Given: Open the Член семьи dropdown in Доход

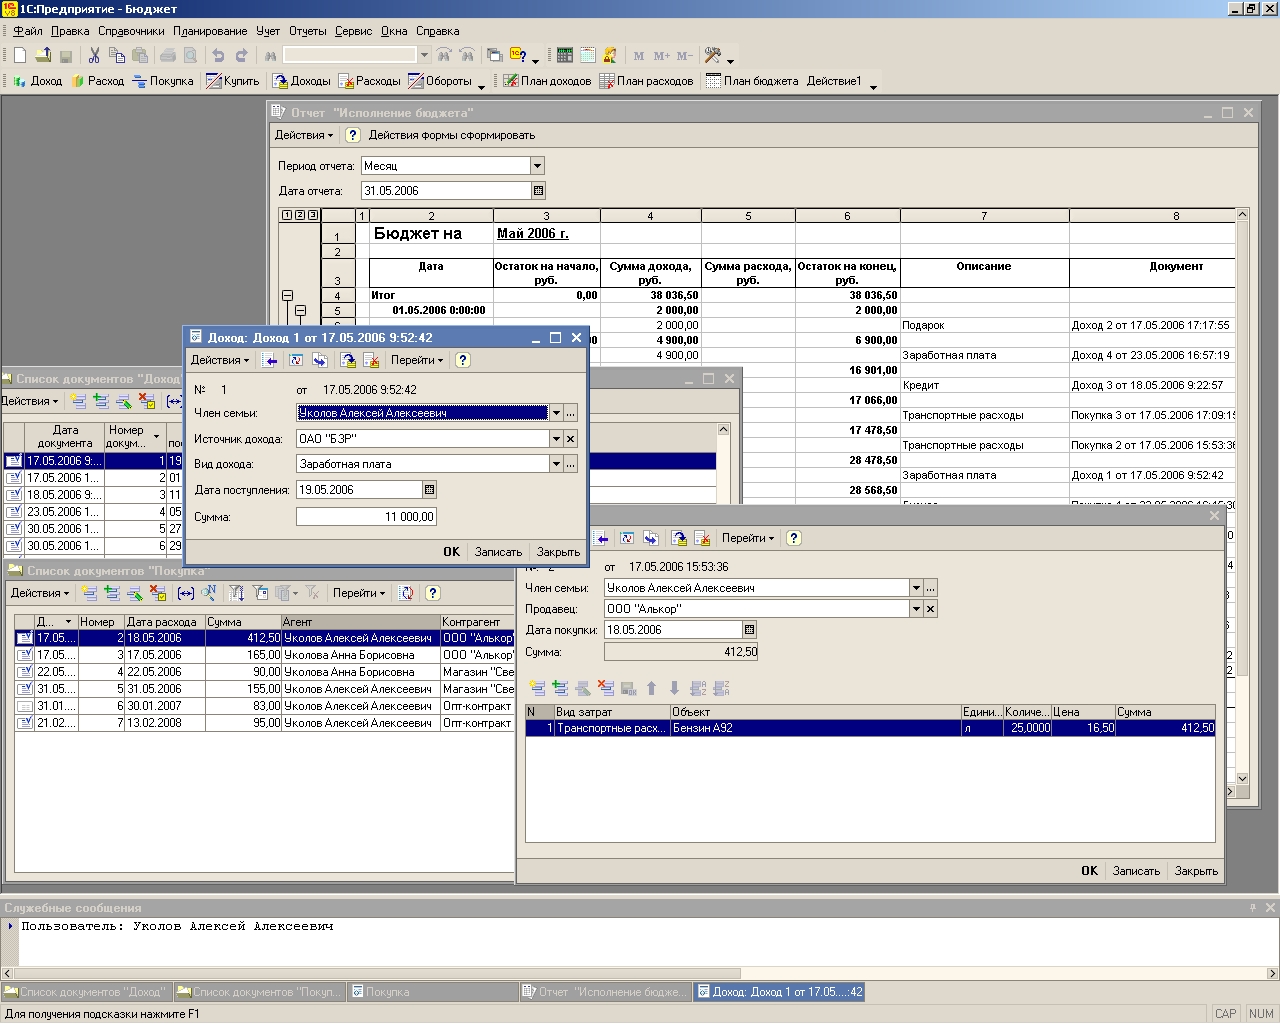Looking at the screenshot, I should (556, 413).
